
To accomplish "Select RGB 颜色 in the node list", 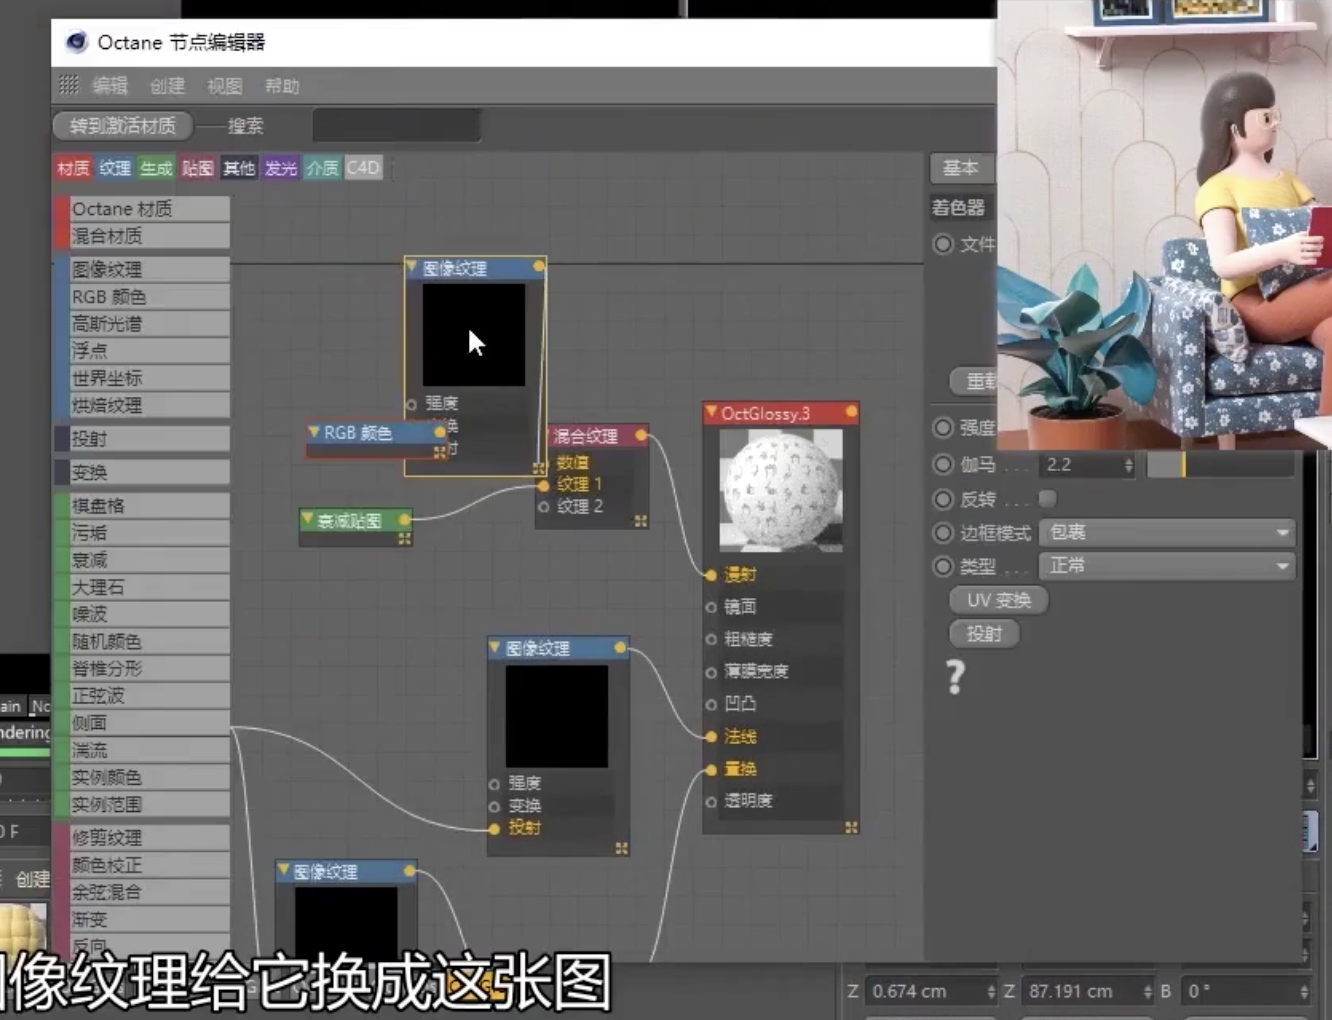I will click(x=142, y=297).
